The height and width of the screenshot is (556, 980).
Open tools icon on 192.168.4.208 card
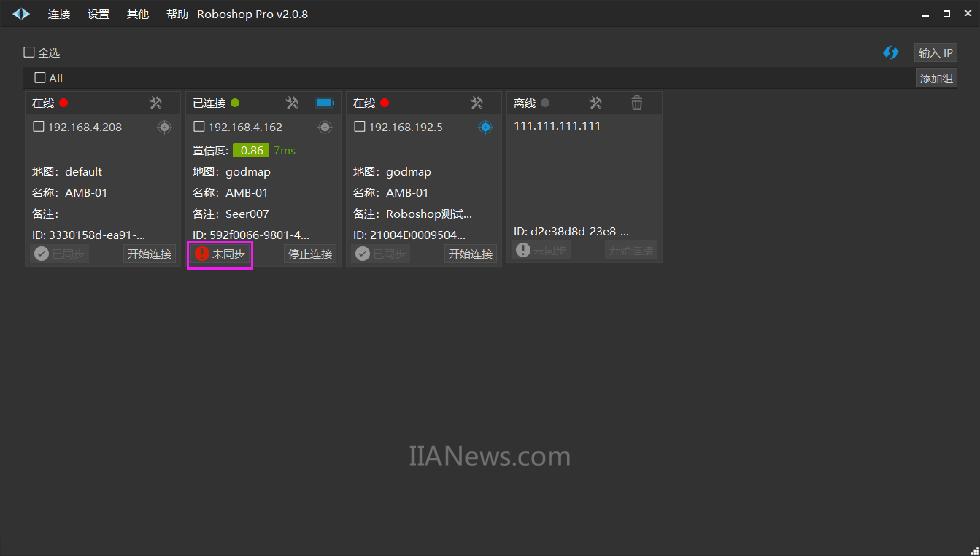click(x=156, y=103)
